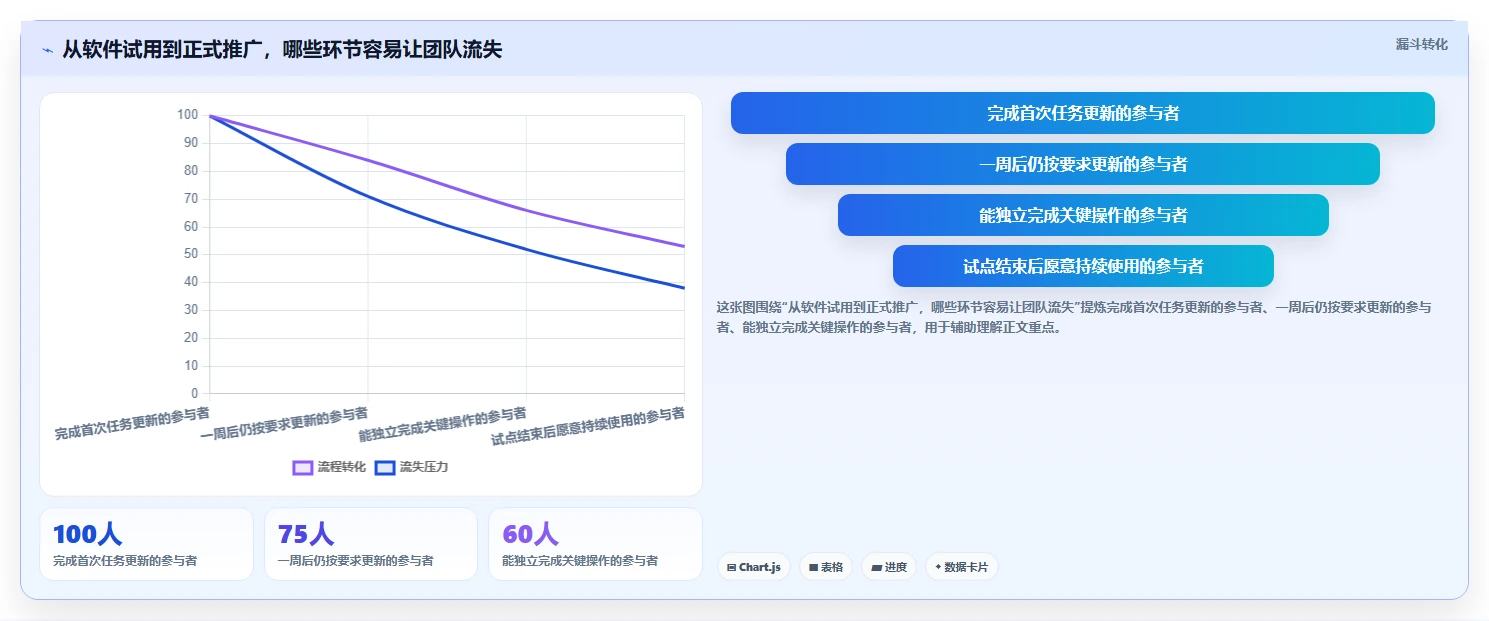Viewport: 1489px width, 621px height.
Task: Click the icon inside 表格 chip
Action: point(813,568)
